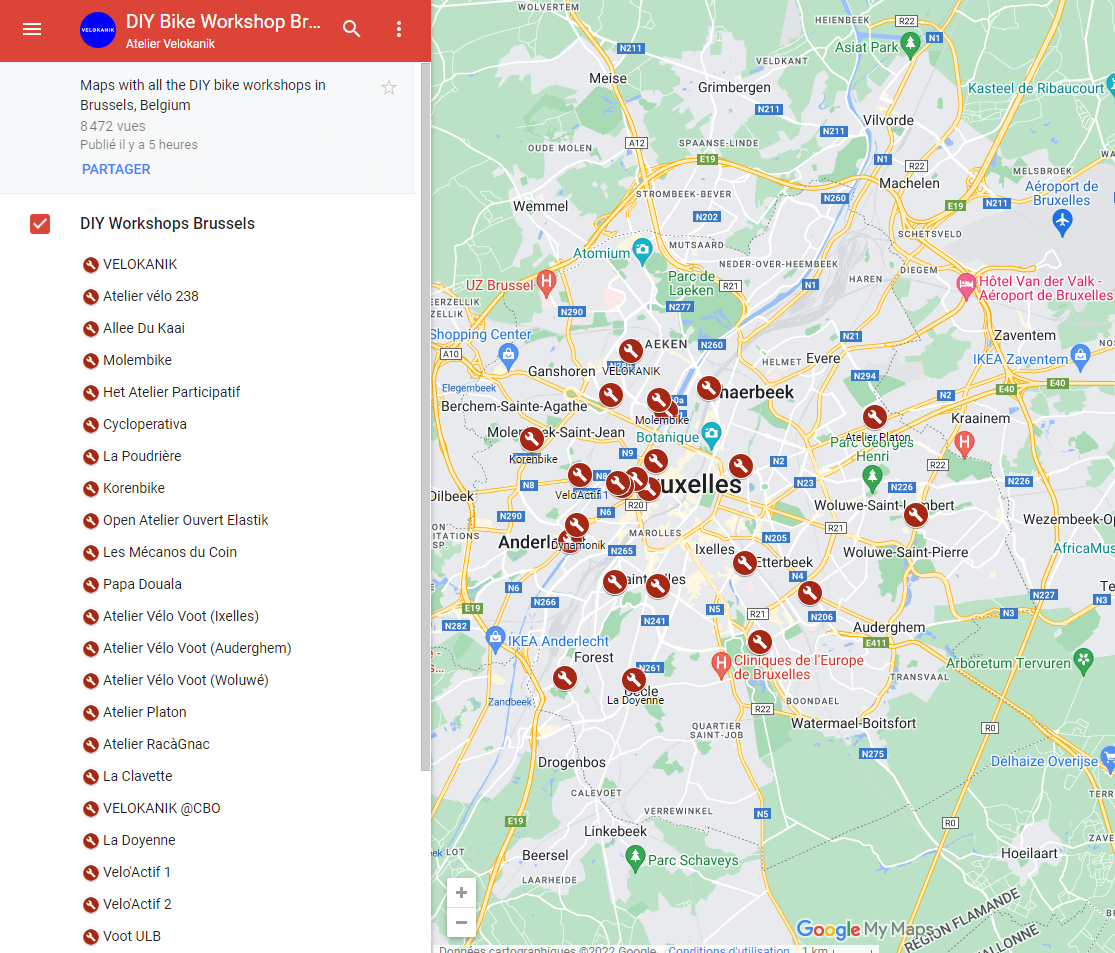Click the IKEA Zaventem shopping pin
1115x953 pixels.
[x=1080, y=356]
